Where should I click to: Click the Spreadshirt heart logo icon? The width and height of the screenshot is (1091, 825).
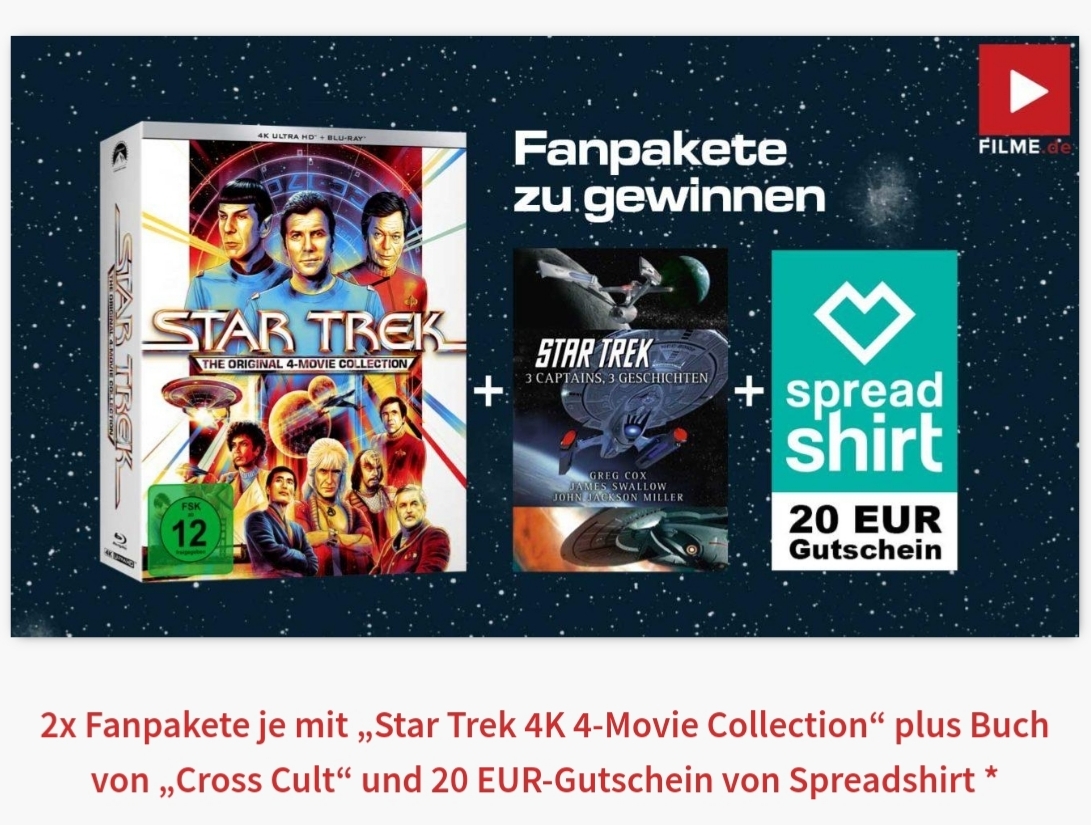pyautogui.click(x=863, y=322)
